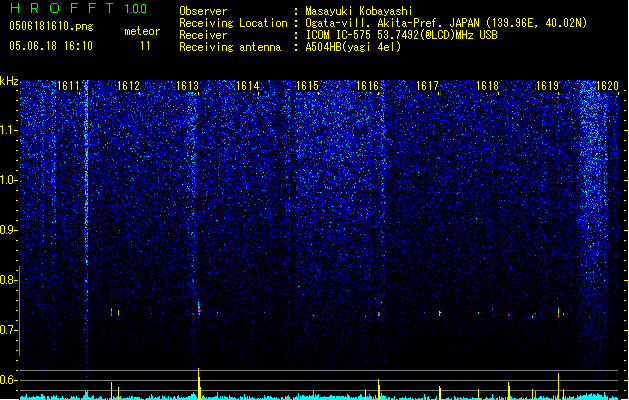The width and height of the screenshot is (629, 400).
Task: Click the yellow power spike near 1619
Action: pos(558,386)
